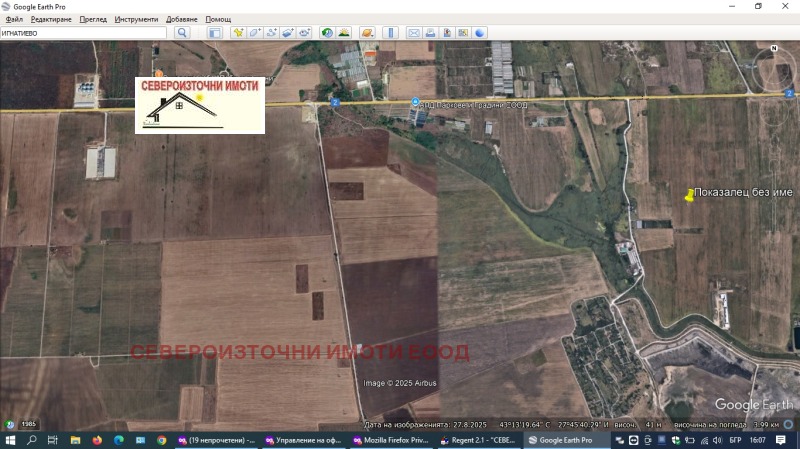Expand the Преглед menu
The width and height of the screenshot is (800, 449).
93,19
